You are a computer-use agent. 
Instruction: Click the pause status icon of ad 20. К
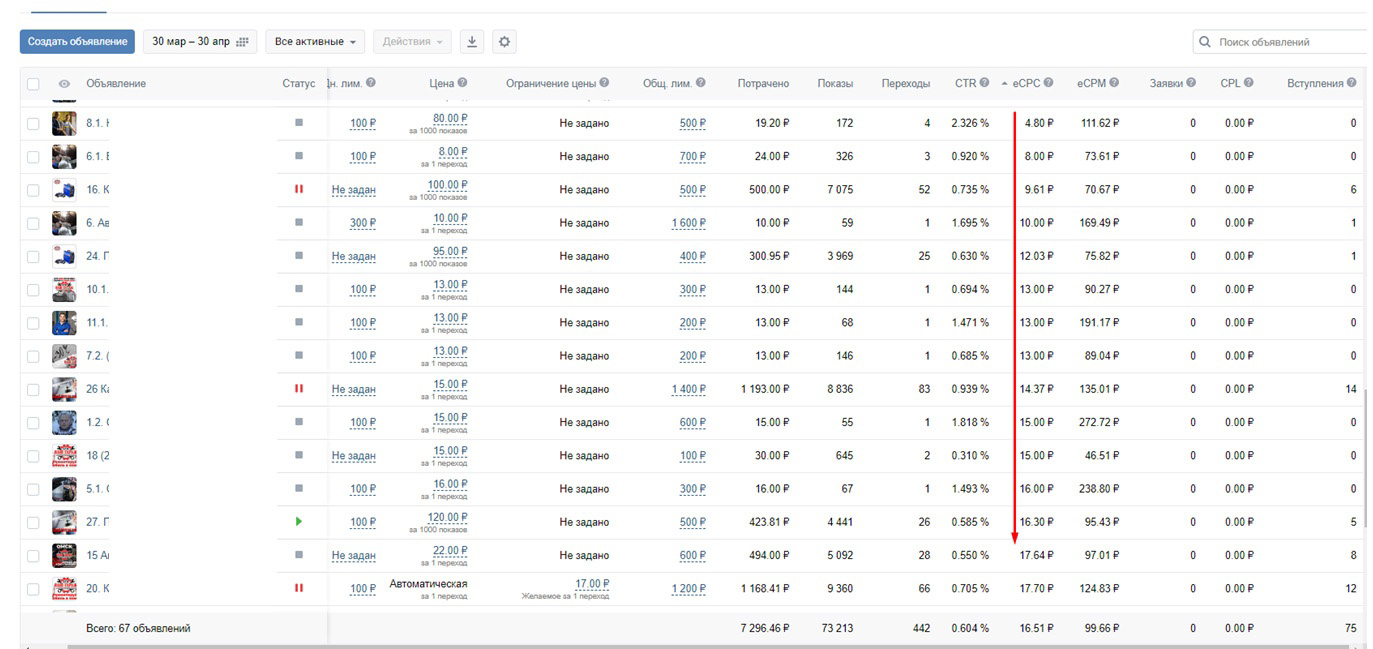[x=298, y=588]
